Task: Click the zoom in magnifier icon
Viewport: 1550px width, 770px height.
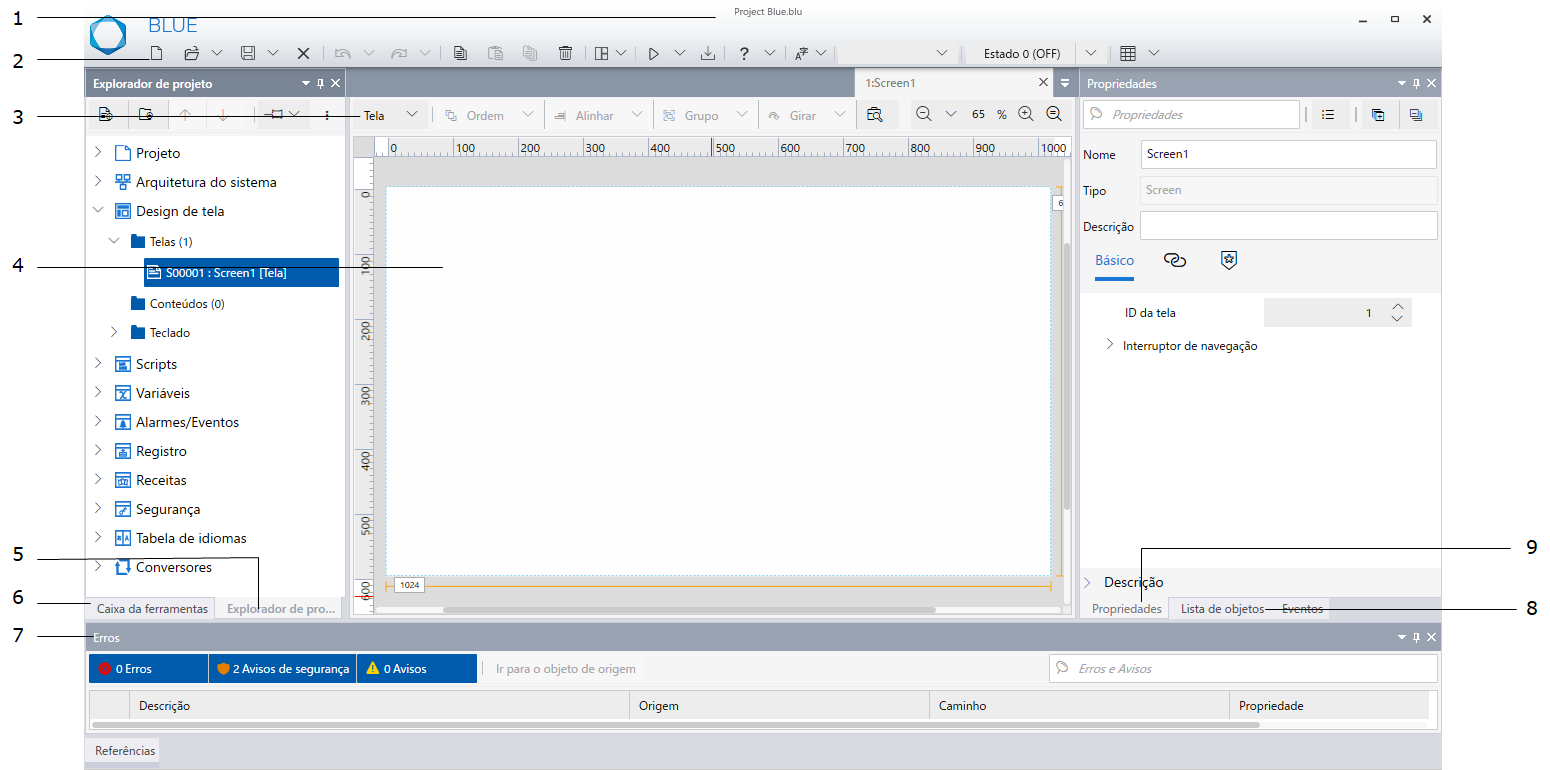Action: pyautogui.click(x=1025, y=114)
